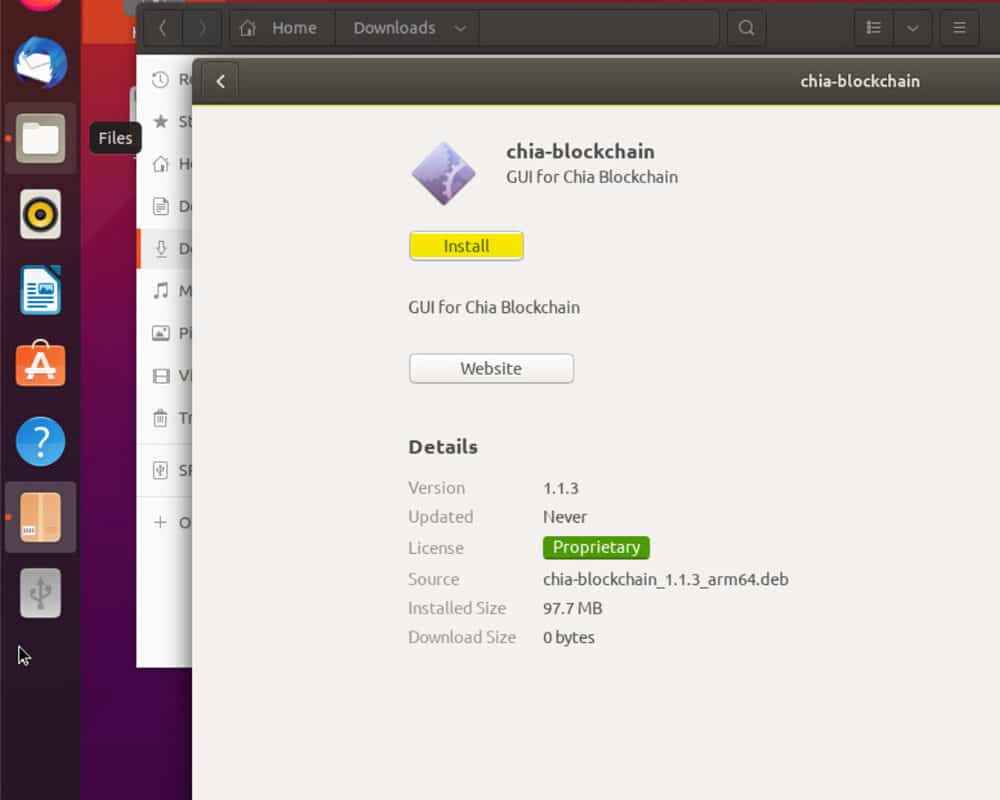The width and height of the screenshot is (1000, 800).
Task: Open the Files app in the dock
Action: 40,138
